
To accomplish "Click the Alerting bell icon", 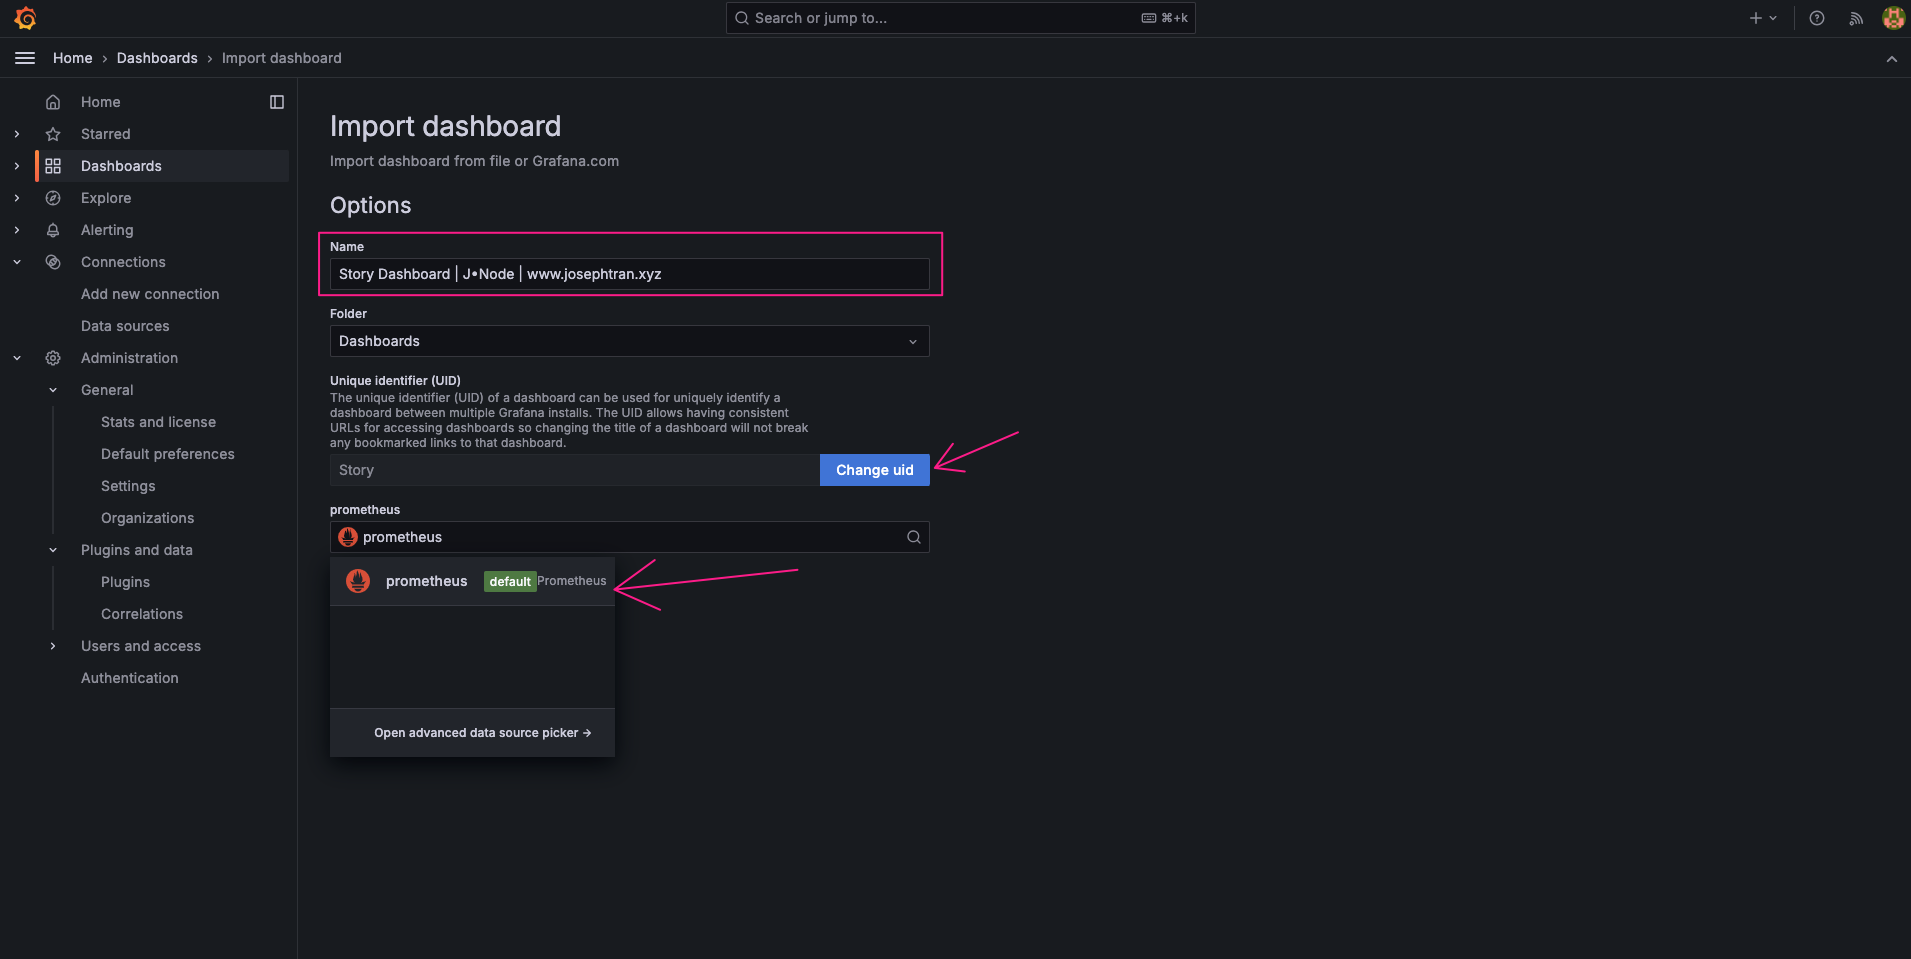I will click(53, 230).
